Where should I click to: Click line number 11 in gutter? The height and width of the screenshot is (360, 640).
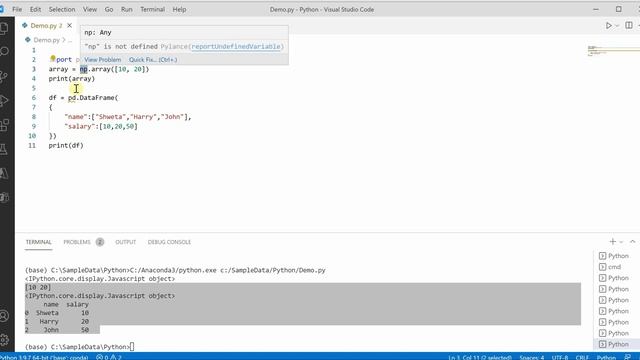(32, 145)
